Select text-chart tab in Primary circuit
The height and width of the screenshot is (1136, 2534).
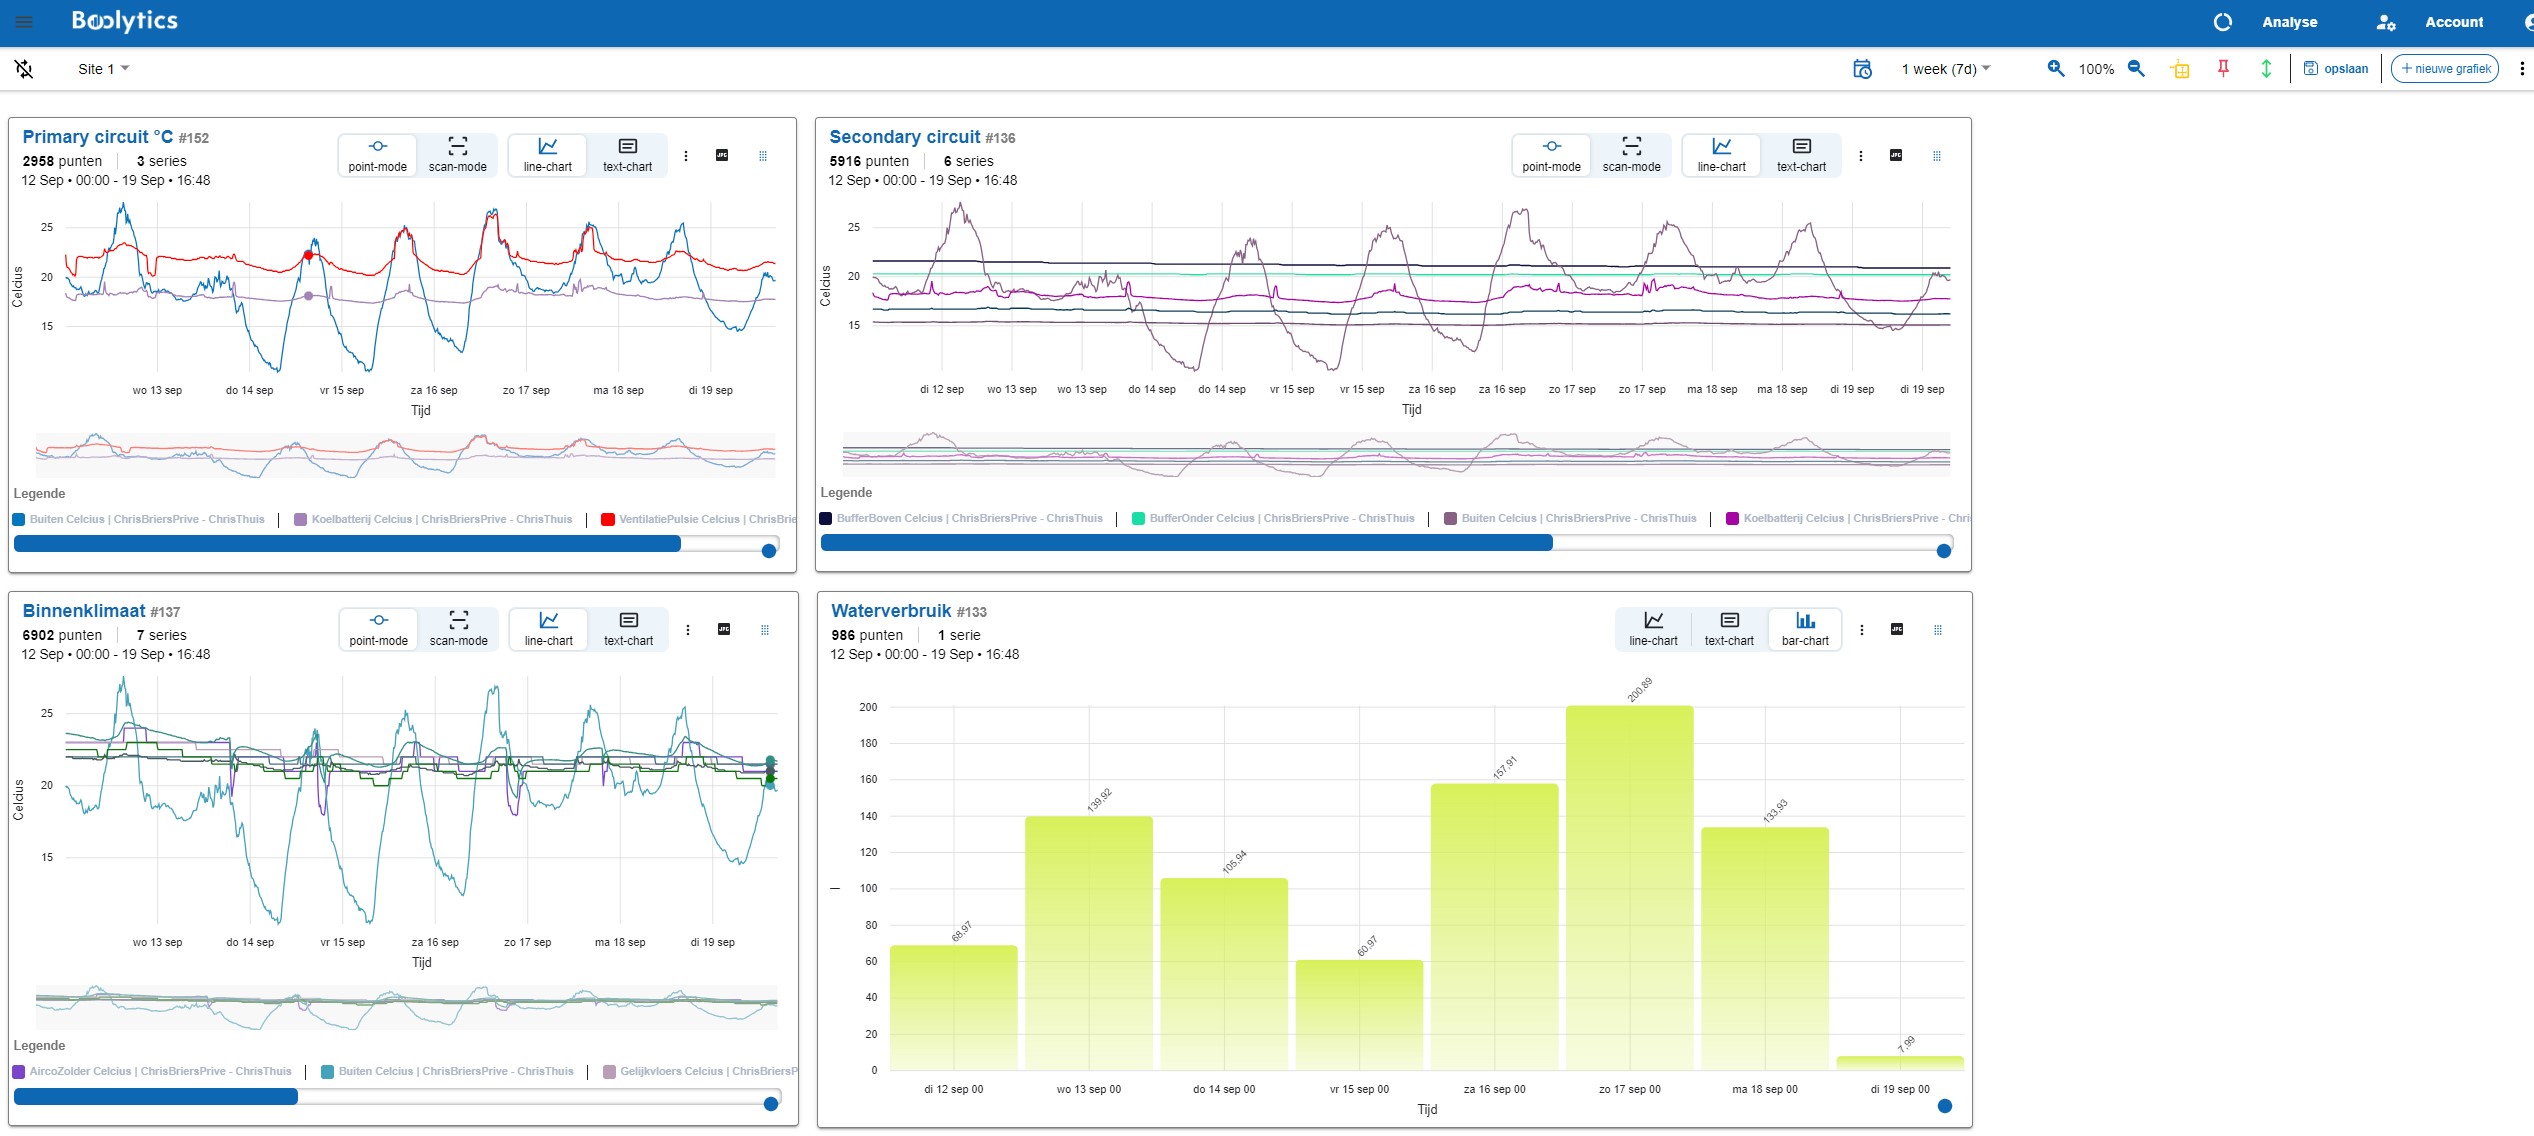(627, 155)
